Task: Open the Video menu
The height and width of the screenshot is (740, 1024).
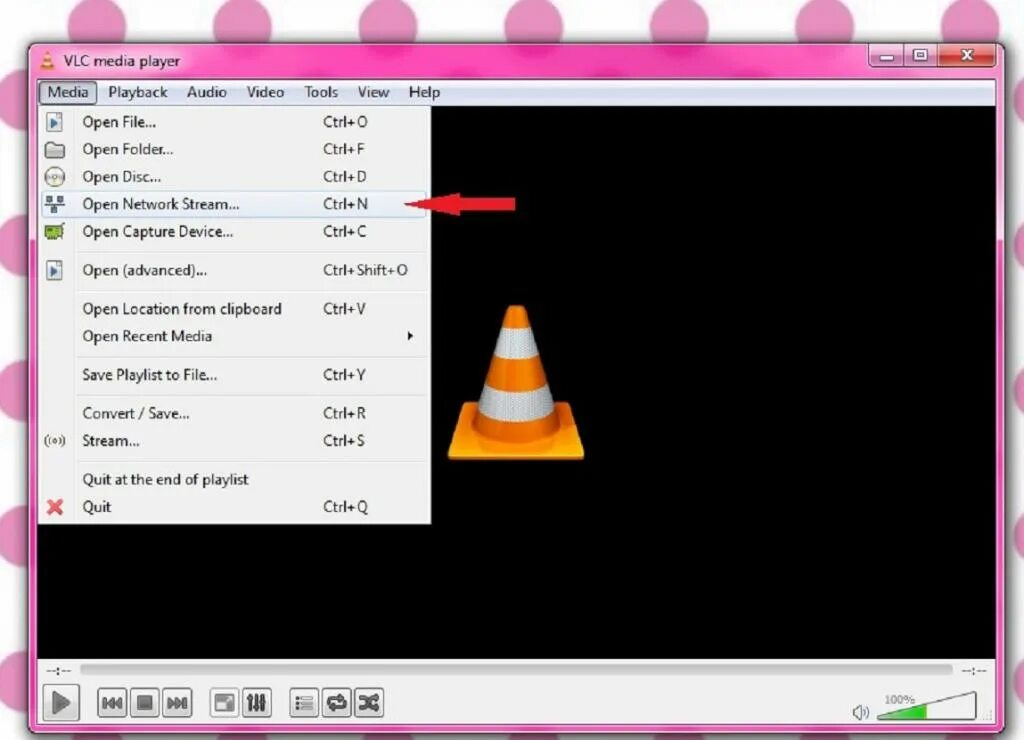Action: click(x=265, y=92)
